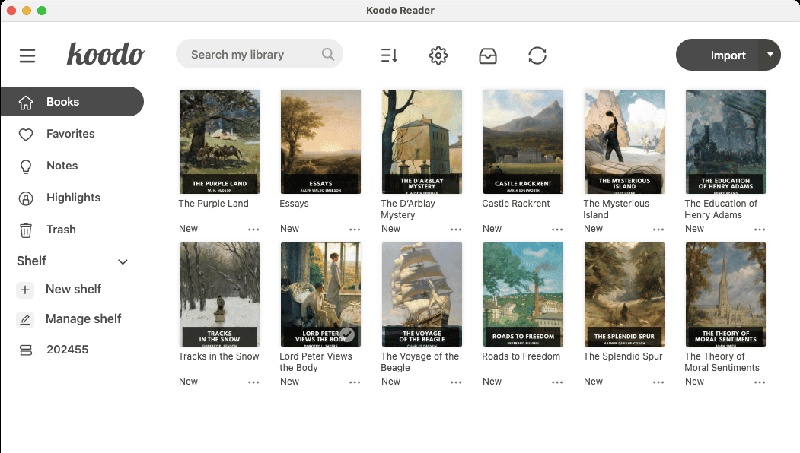This screenshot has height=453, width=800.
Task: Open more options for The D'Arblay Mystery
Action: tap(456, 230)
